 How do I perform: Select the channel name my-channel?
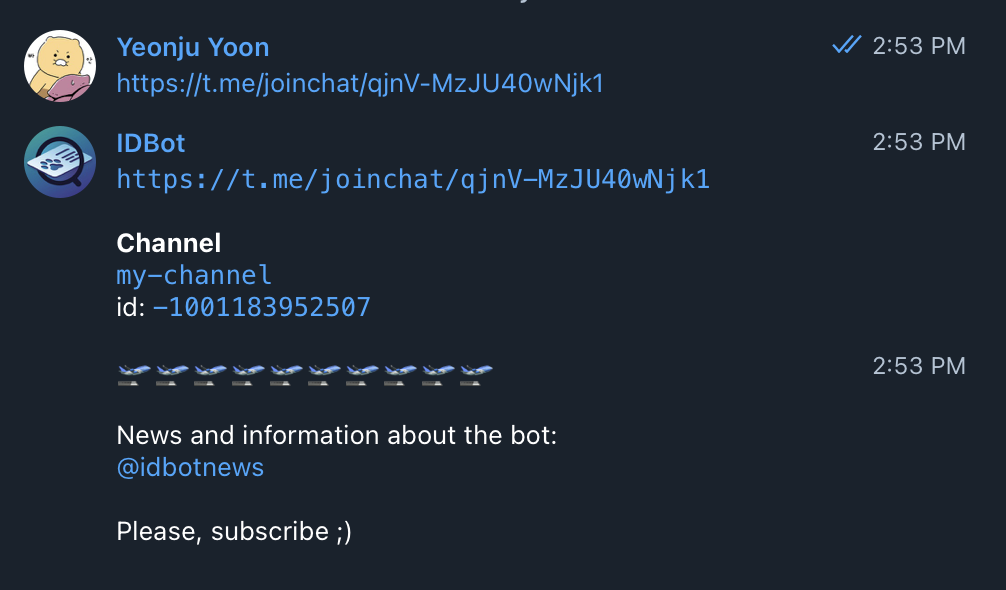[193, 274]
